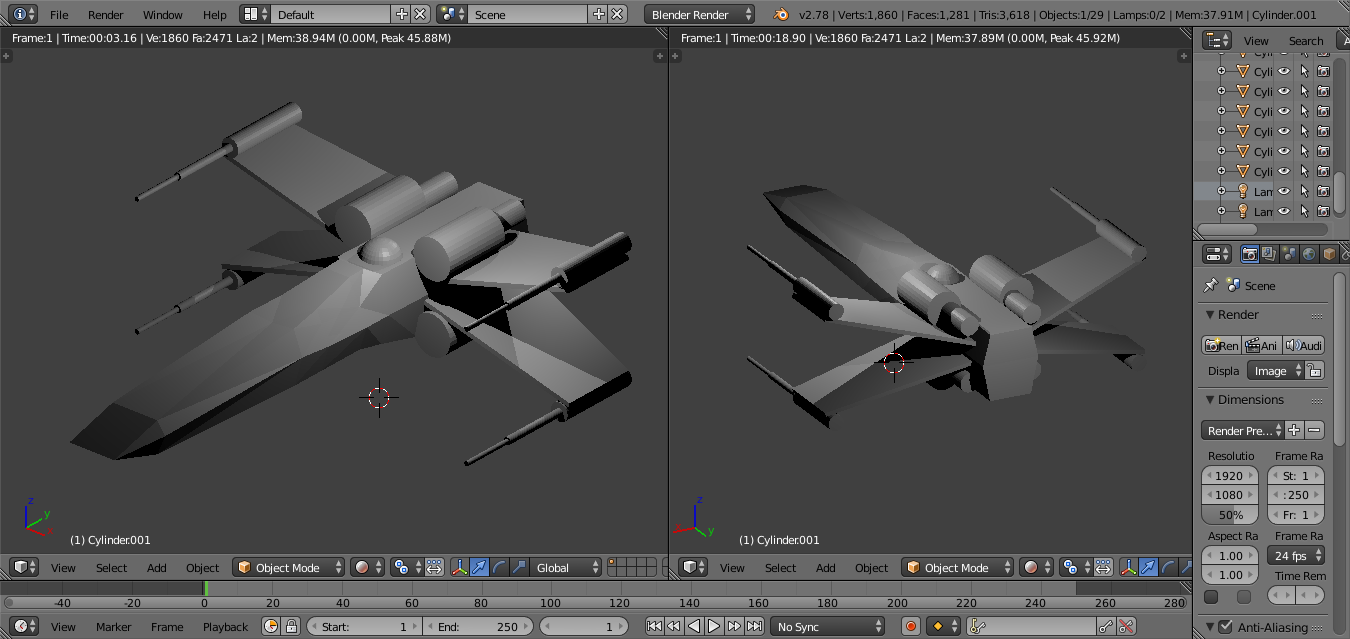Open the Blender Render engine dropdown
Image resolution: width=1350 pixels, height=639 pixels.
click(700, 15)
